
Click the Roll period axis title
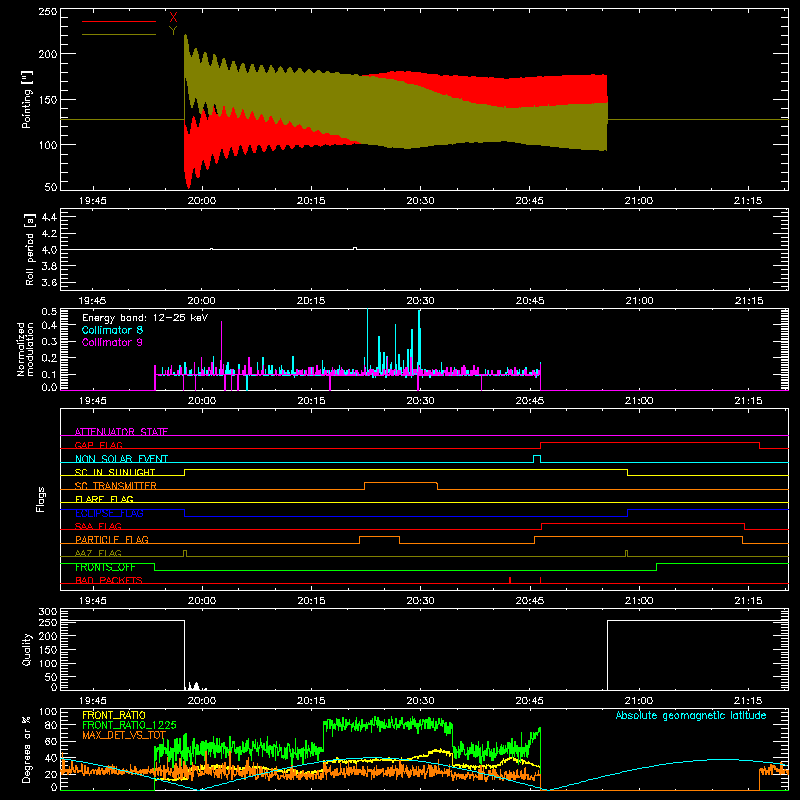30,249
